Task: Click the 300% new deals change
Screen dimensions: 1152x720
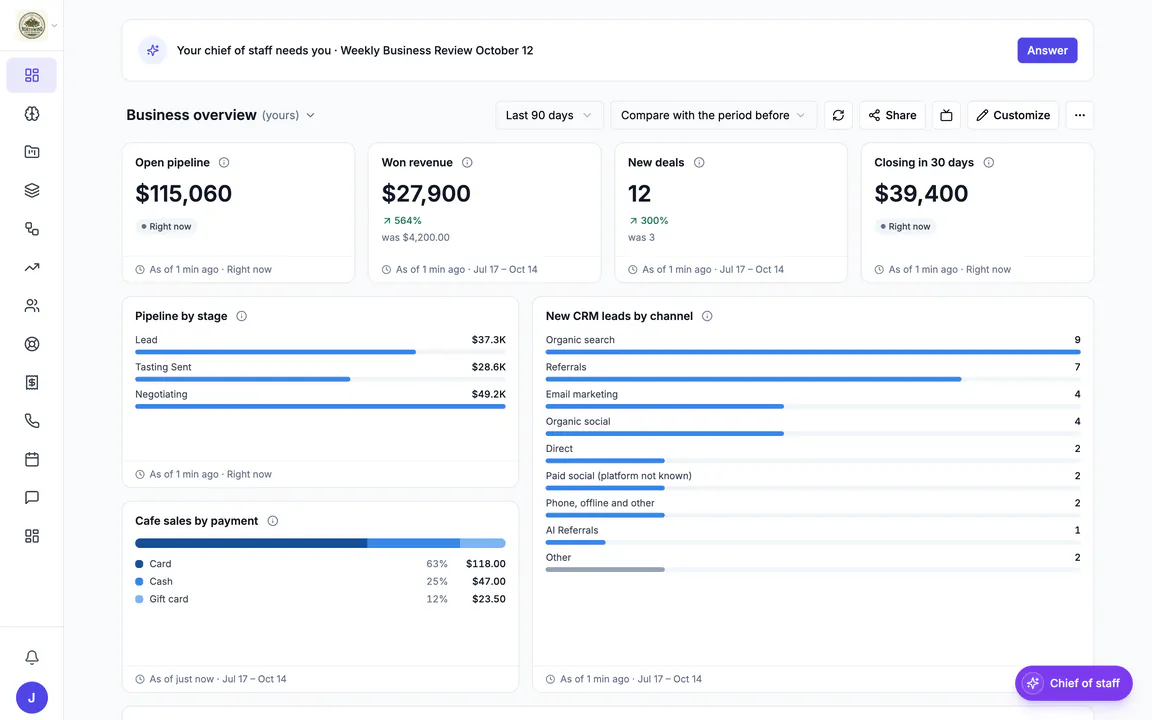Action: (x=648, y=220)
